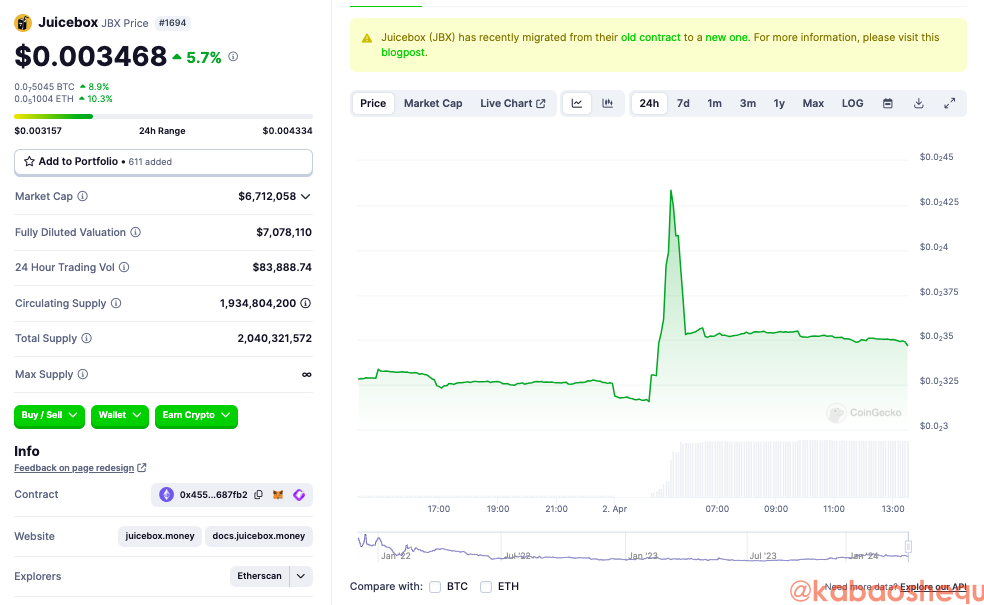The width and height of the screenshot is (984, 605).
Task: Open the blogpost link in the migration notice
Action: tap(404, 53)
